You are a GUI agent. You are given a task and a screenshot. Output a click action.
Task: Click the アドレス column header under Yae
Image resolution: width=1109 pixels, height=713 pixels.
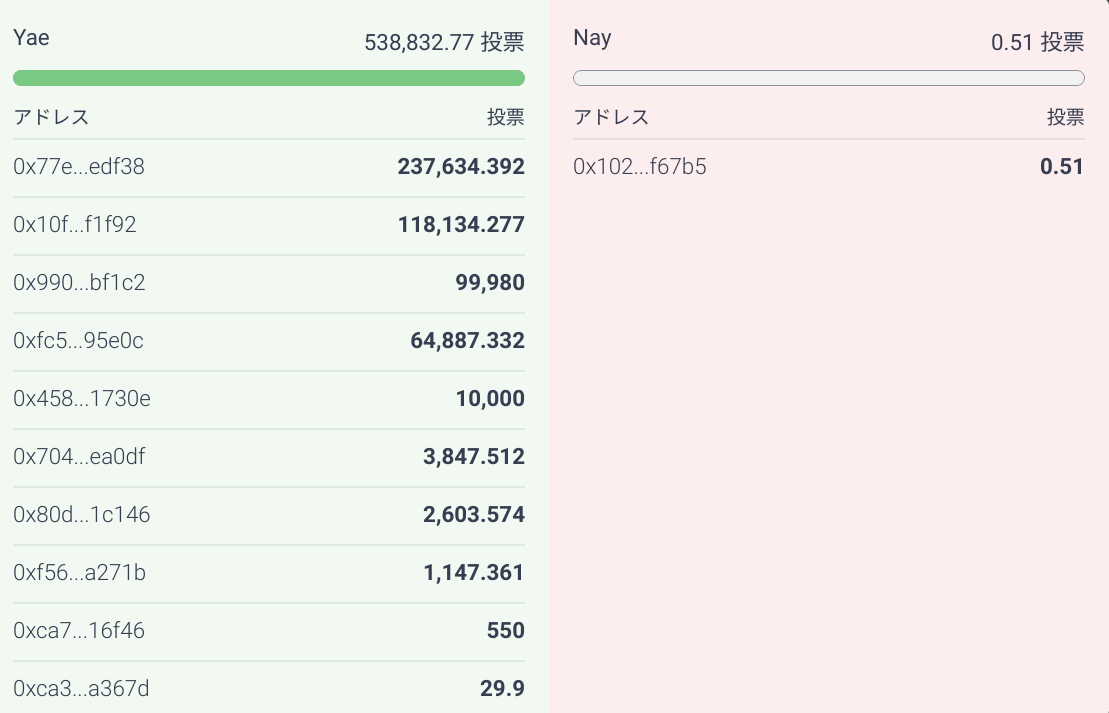click(51, 117)
